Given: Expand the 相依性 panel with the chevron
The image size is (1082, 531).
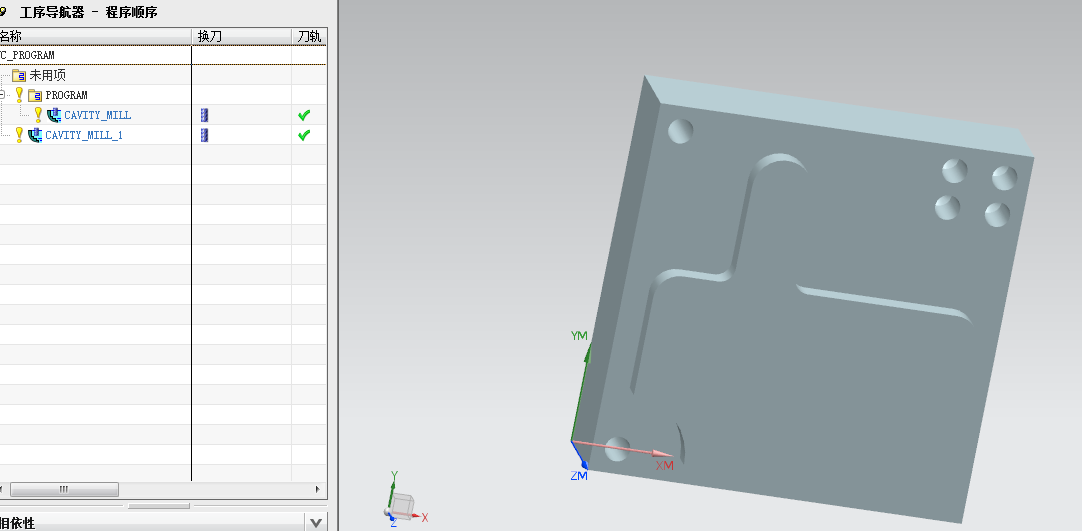Looking at the screenshot, I should pos(315,523).
